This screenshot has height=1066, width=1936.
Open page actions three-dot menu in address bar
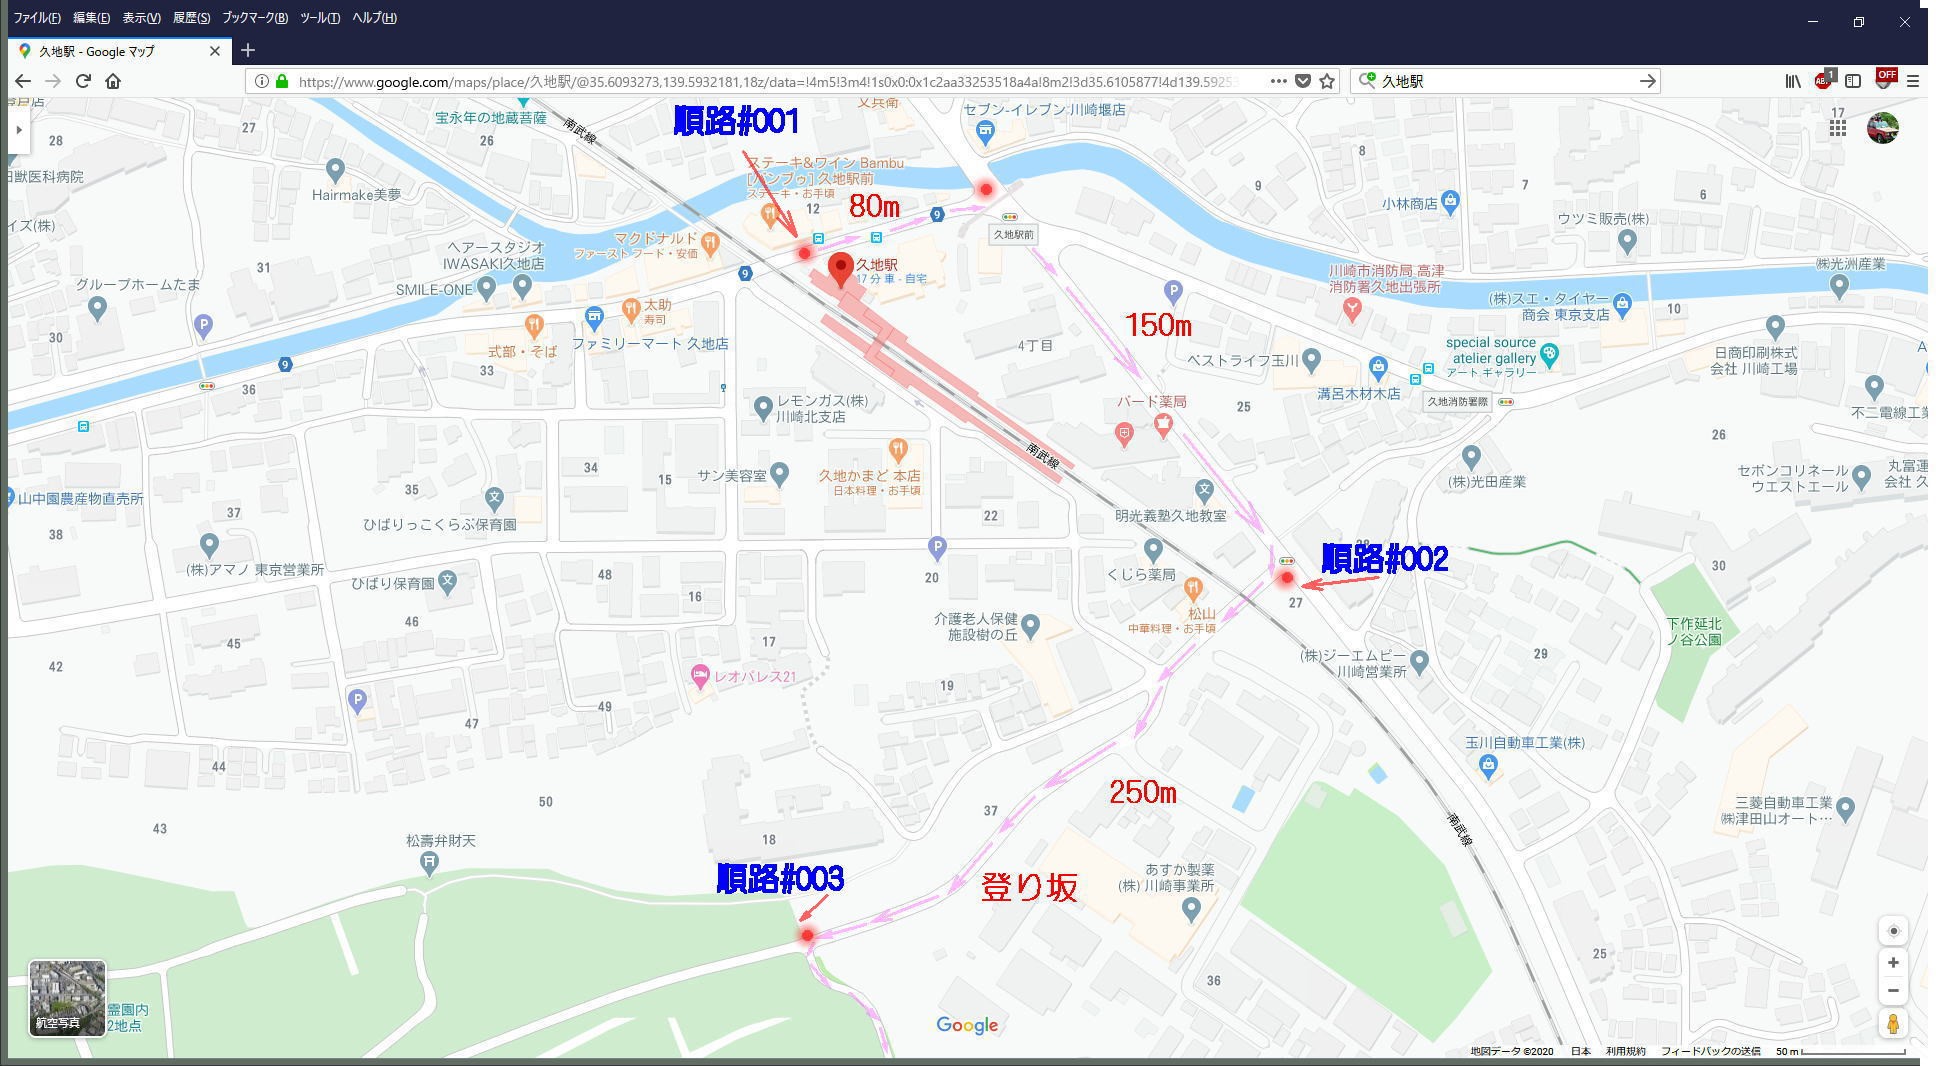tap(1278, 81)
